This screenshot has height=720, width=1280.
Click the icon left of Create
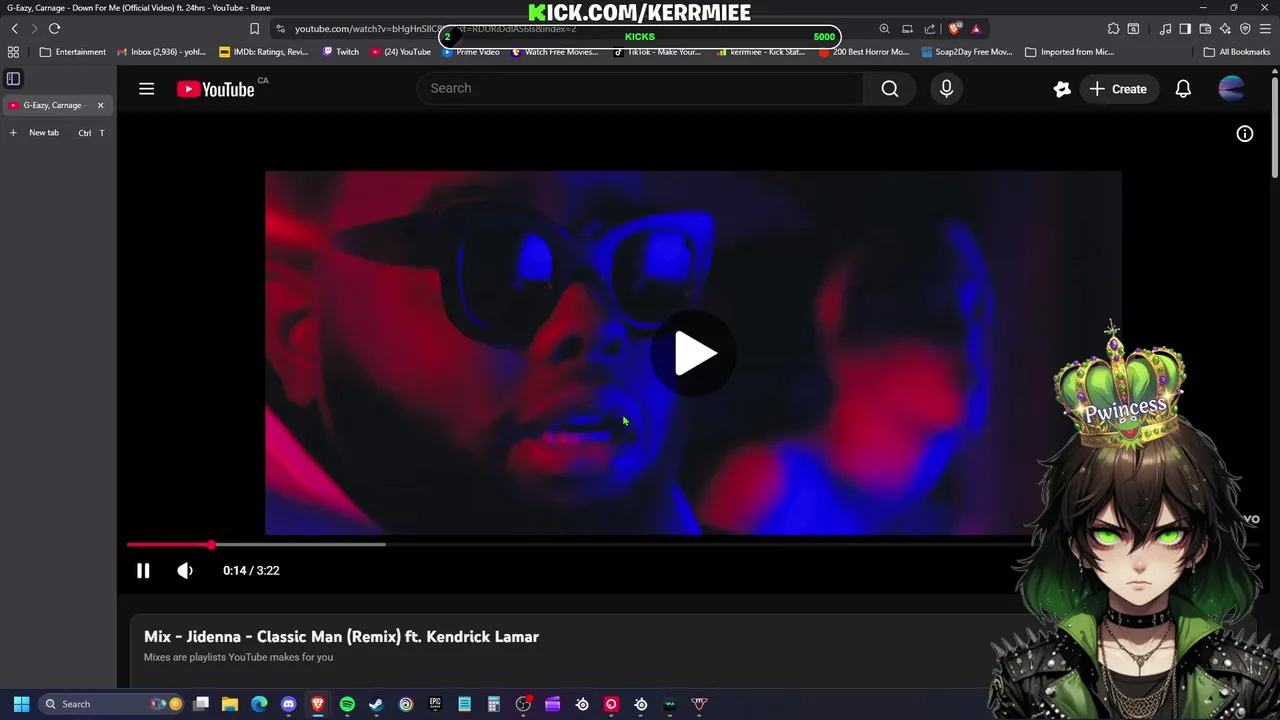(x=1062, y=89)
